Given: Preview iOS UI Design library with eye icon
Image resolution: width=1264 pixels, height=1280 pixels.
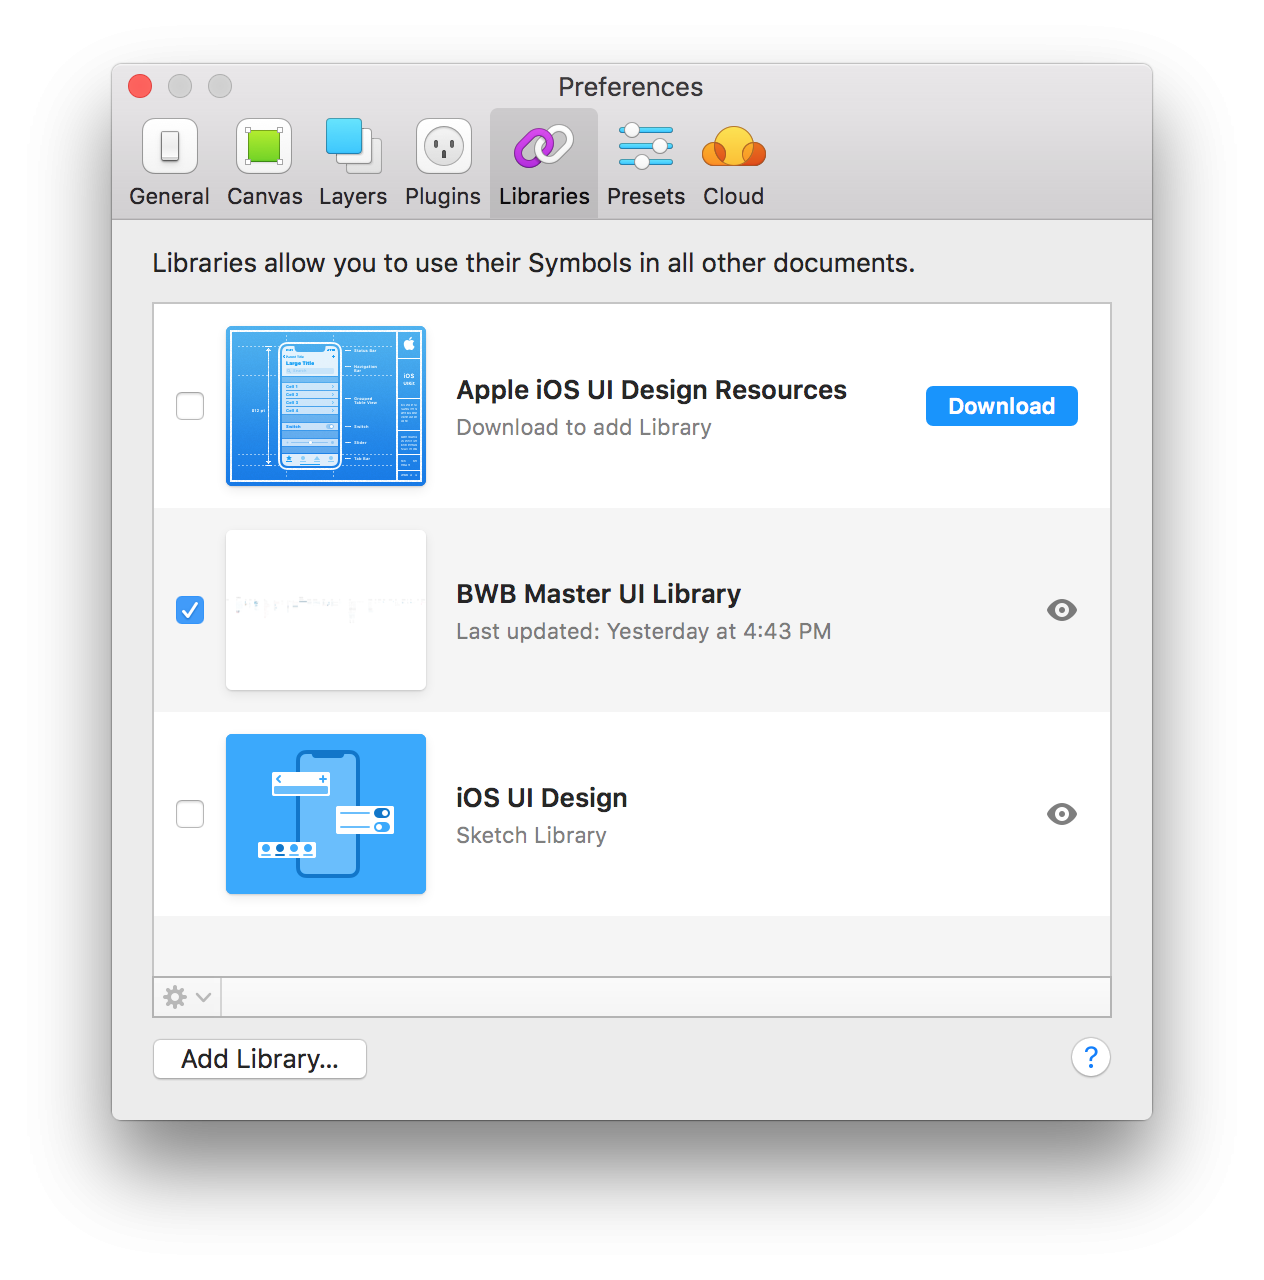Looking at the screenshot, I should (x=1061, y=814).
